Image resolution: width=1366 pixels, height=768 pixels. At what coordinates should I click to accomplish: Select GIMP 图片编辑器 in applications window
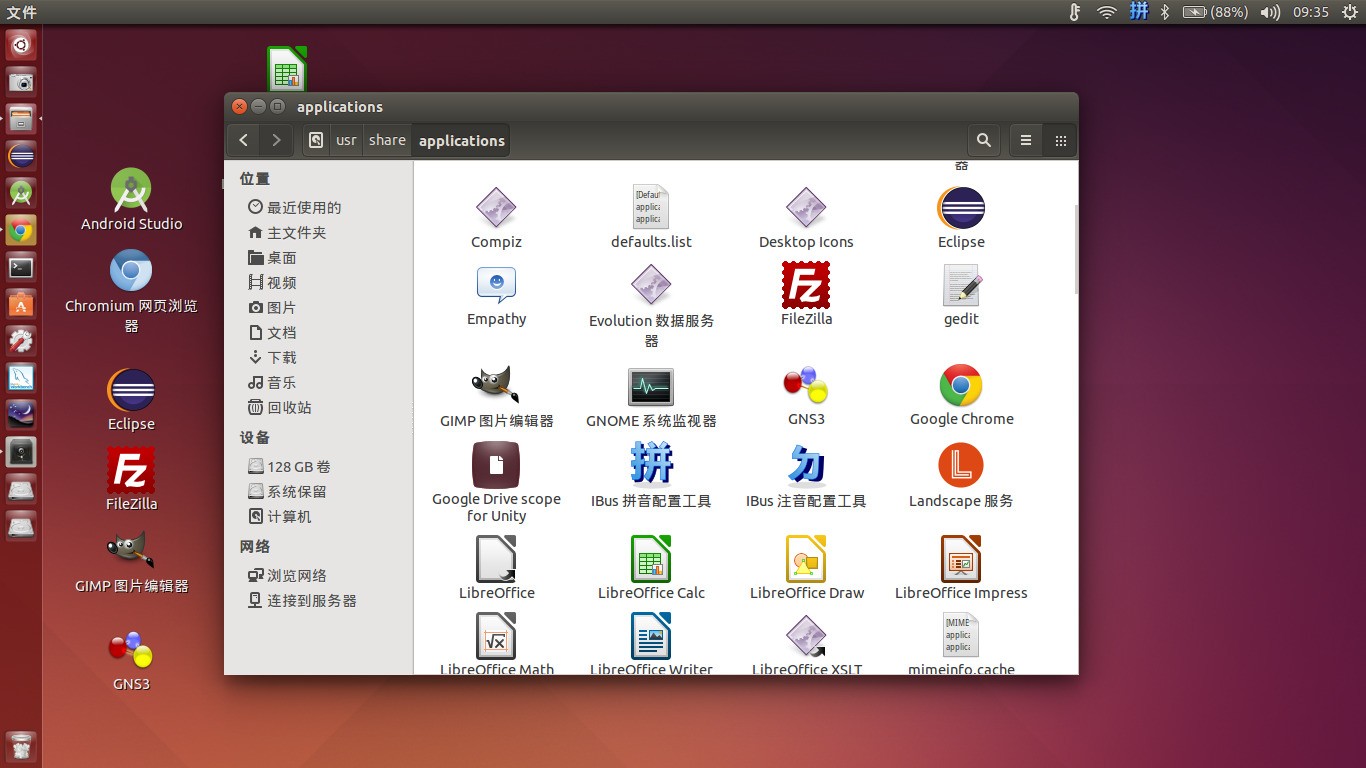coord(496,396)
